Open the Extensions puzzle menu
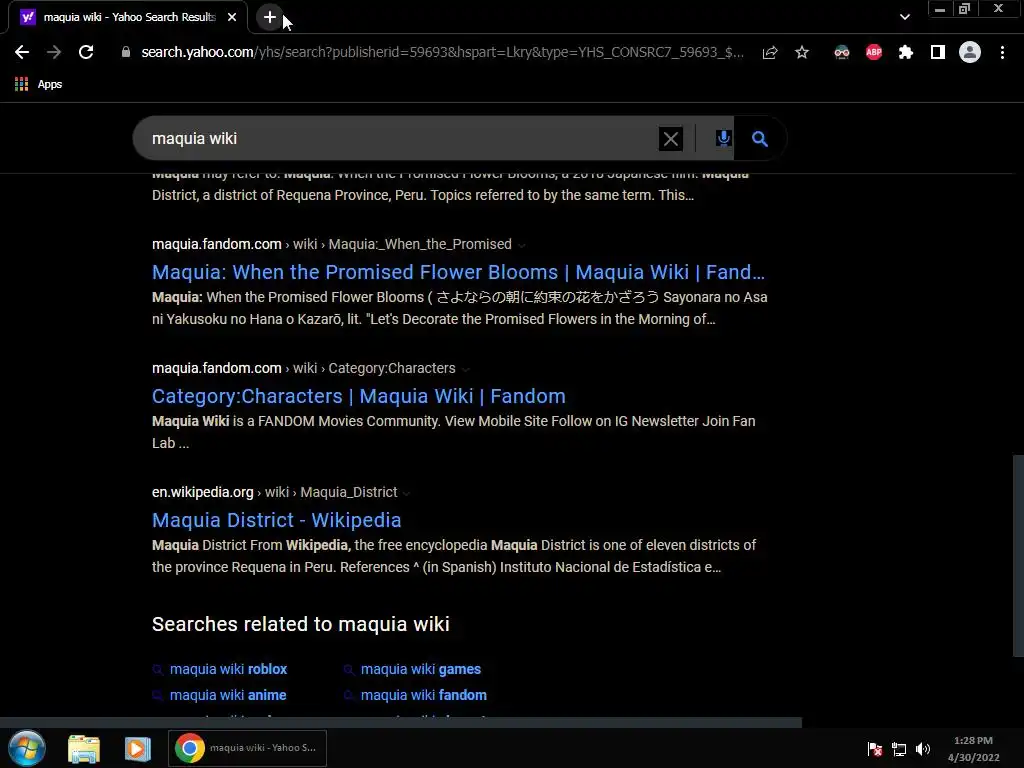1024x768 pixels. point(906,52)
